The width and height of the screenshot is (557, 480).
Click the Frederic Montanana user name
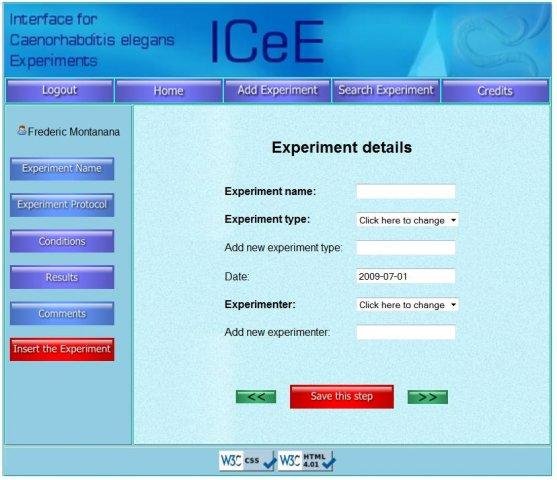click(x=74, y=132)
